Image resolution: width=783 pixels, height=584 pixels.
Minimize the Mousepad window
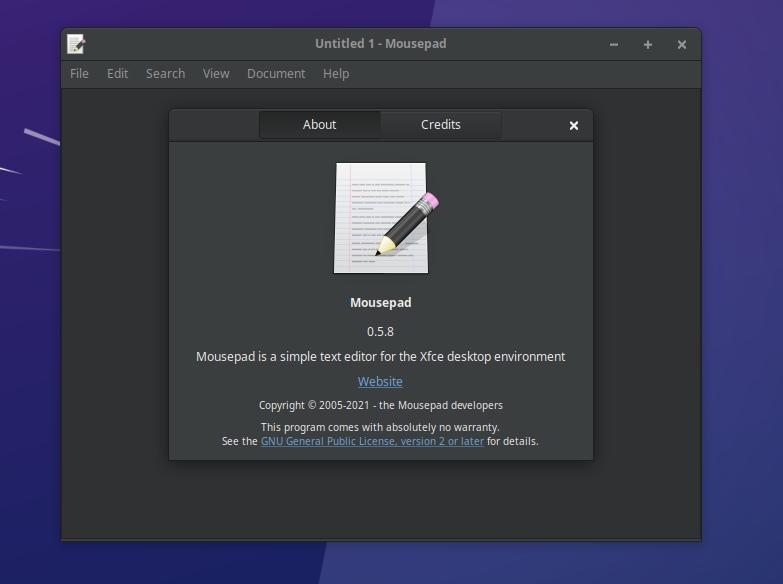tap(614, 44)
